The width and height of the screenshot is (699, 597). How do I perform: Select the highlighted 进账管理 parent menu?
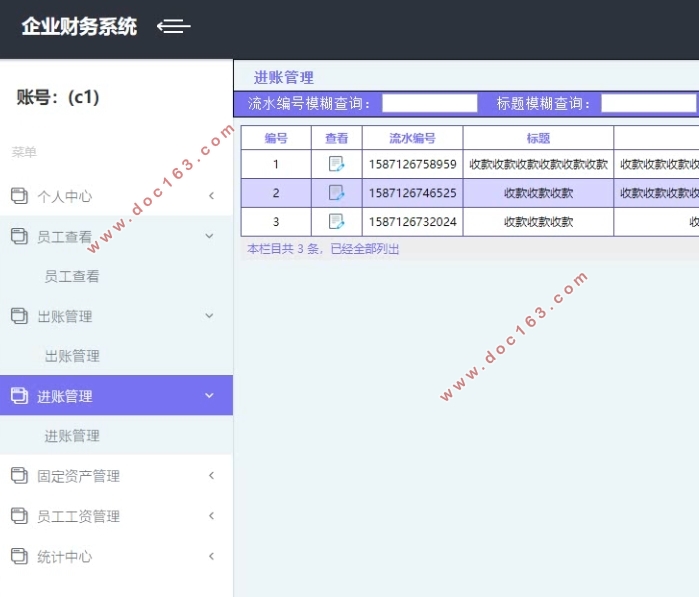pos(116,395)
